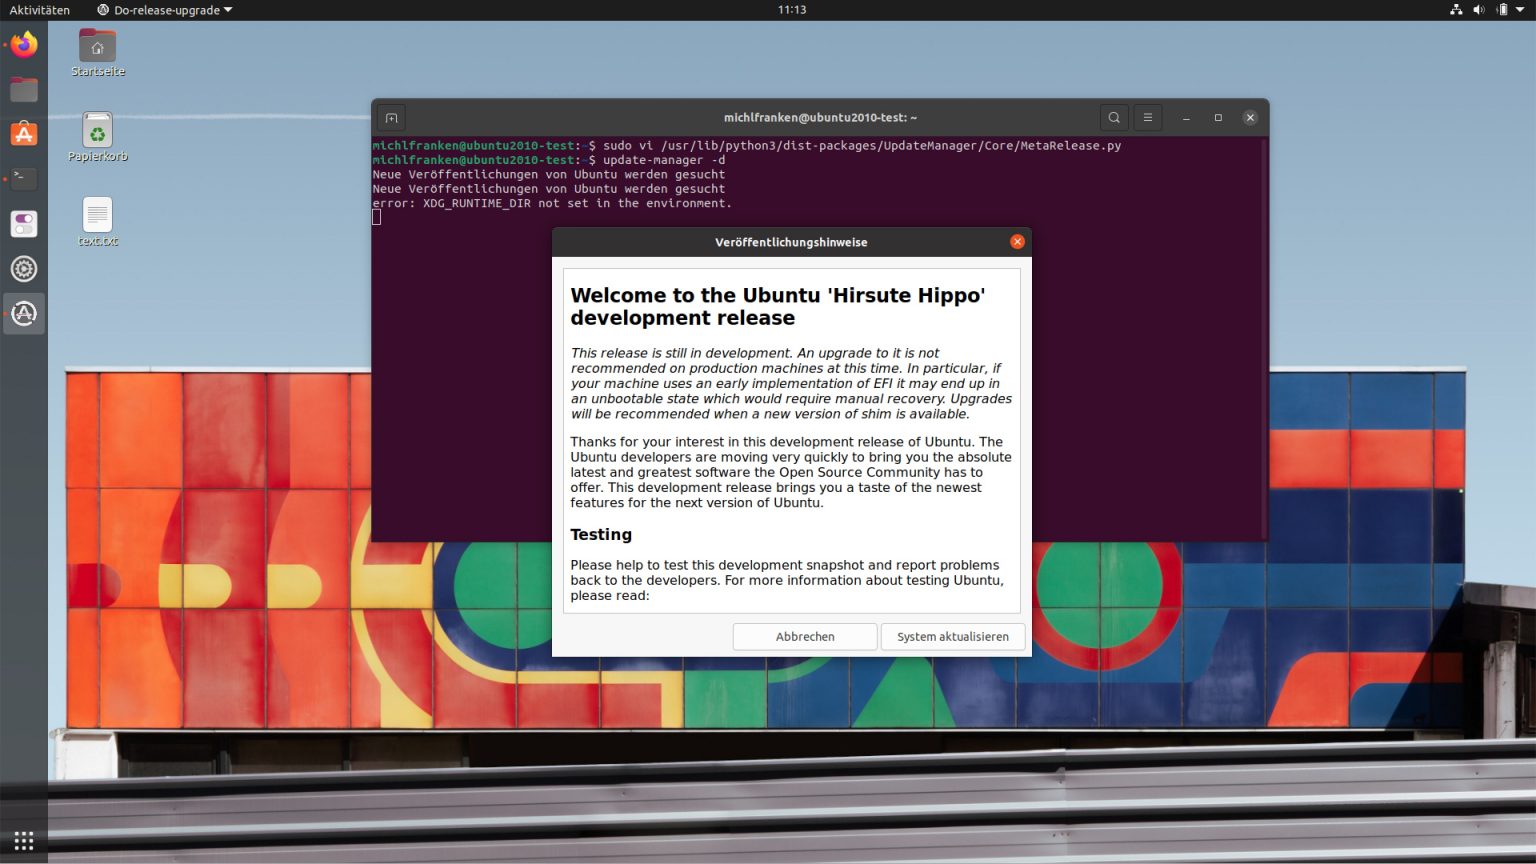Click 'Please help to test' paragraph
The width and height of the screenshot is (1536, 864).
click(x=787, y=580)
